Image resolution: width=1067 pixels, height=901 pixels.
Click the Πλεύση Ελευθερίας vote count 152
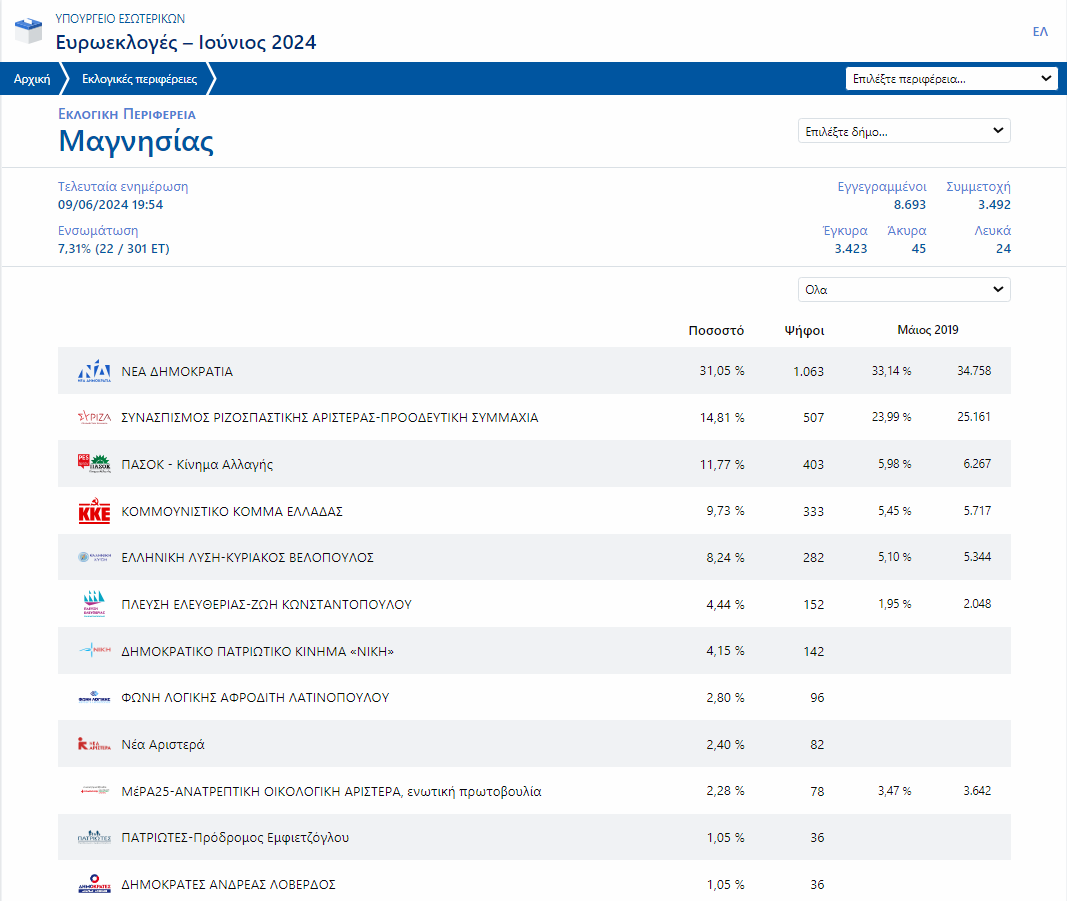pyautogui.click(x=813, y=604)
